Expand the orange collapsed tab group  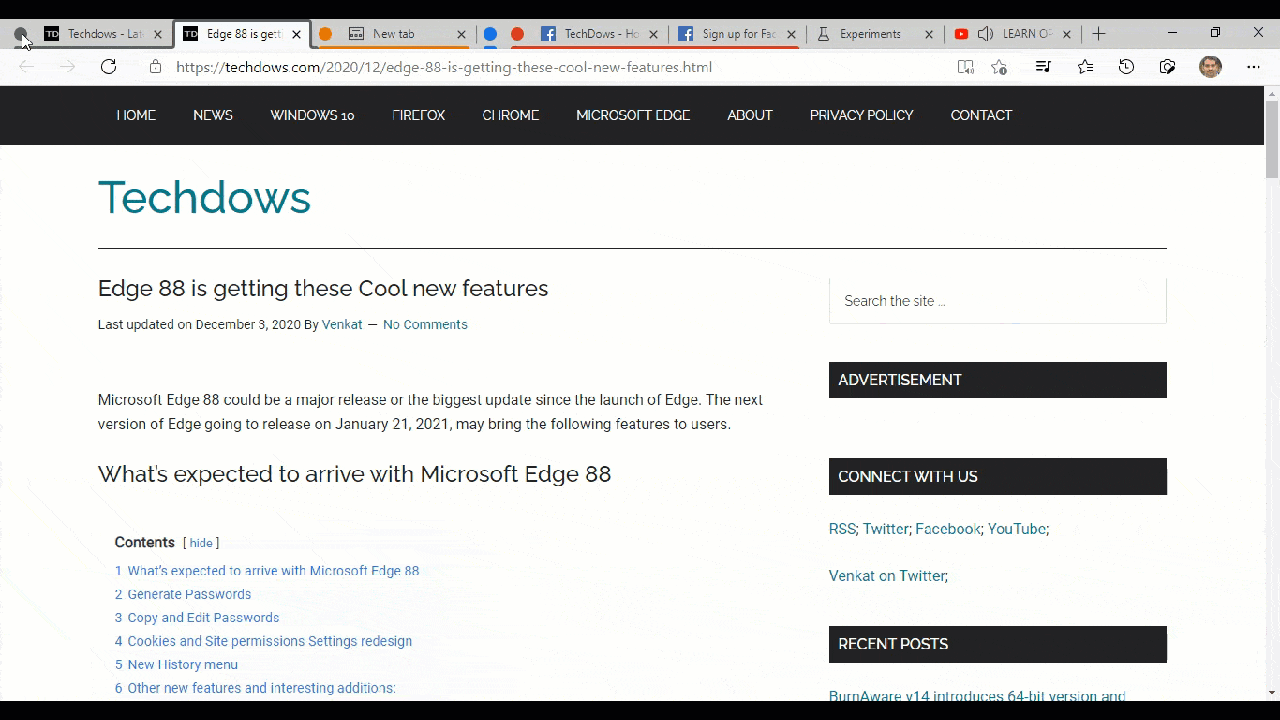pos(325,34)
